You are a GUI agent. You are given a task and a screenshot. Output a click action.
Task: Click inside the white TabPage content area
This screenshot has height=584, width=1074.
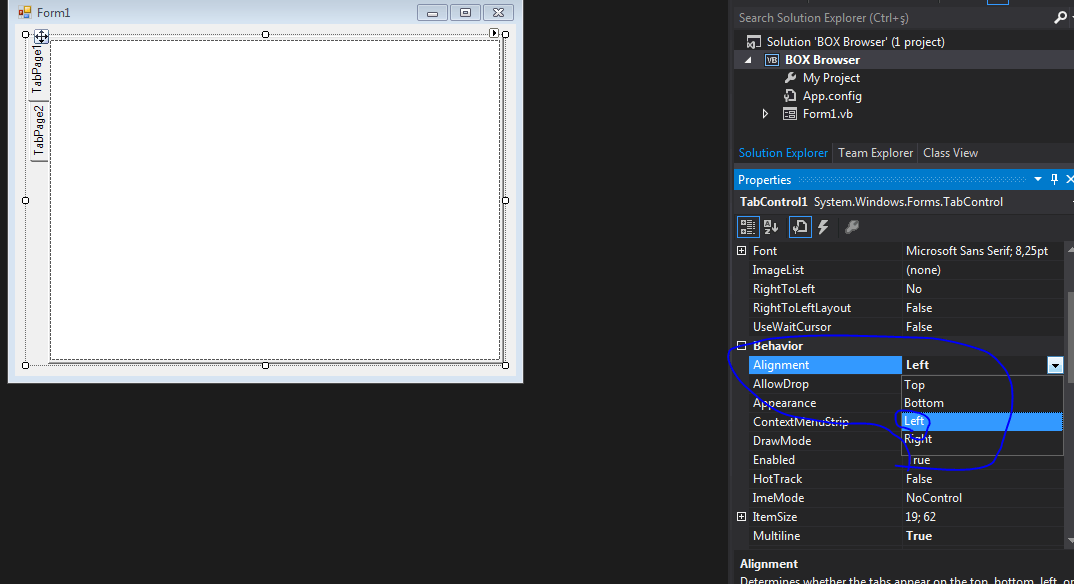coord(275,200)
